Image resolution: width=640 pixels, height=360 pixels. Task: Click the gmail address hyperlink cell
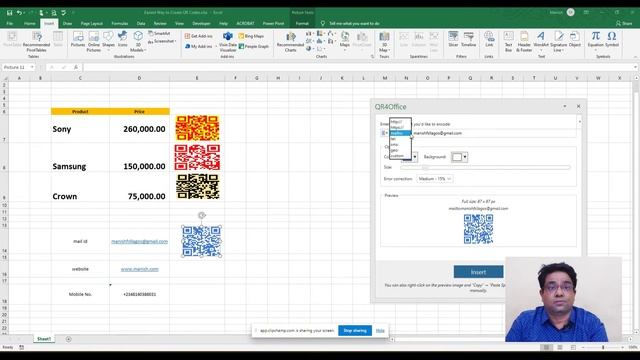tap(140, 242)
